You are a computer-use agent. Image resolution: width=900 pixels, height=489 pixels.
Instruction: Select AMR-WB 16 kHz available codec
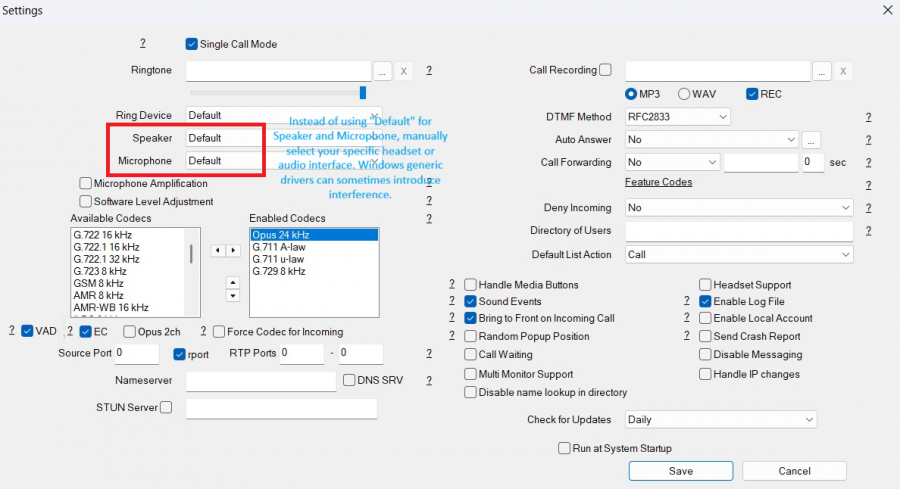pos(129,307)
